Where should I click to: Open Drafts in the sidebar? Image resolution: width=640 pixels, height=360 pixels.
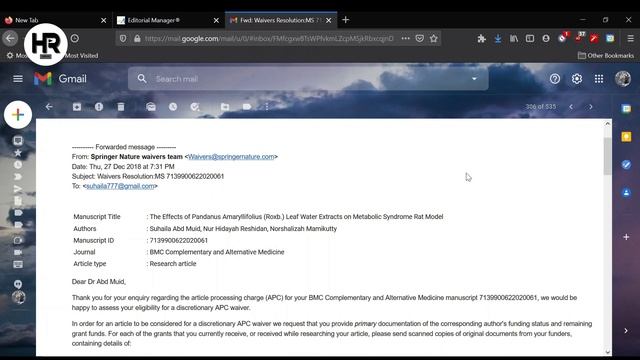(18, 201)
